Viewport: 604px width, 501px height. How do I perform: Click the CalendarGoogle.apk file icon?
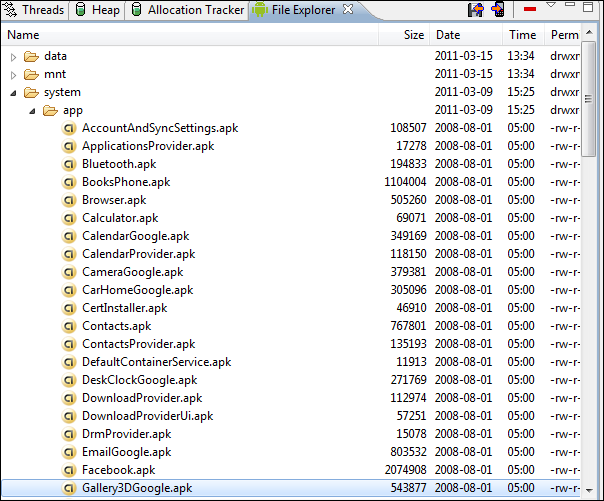(x=69, y=236)
